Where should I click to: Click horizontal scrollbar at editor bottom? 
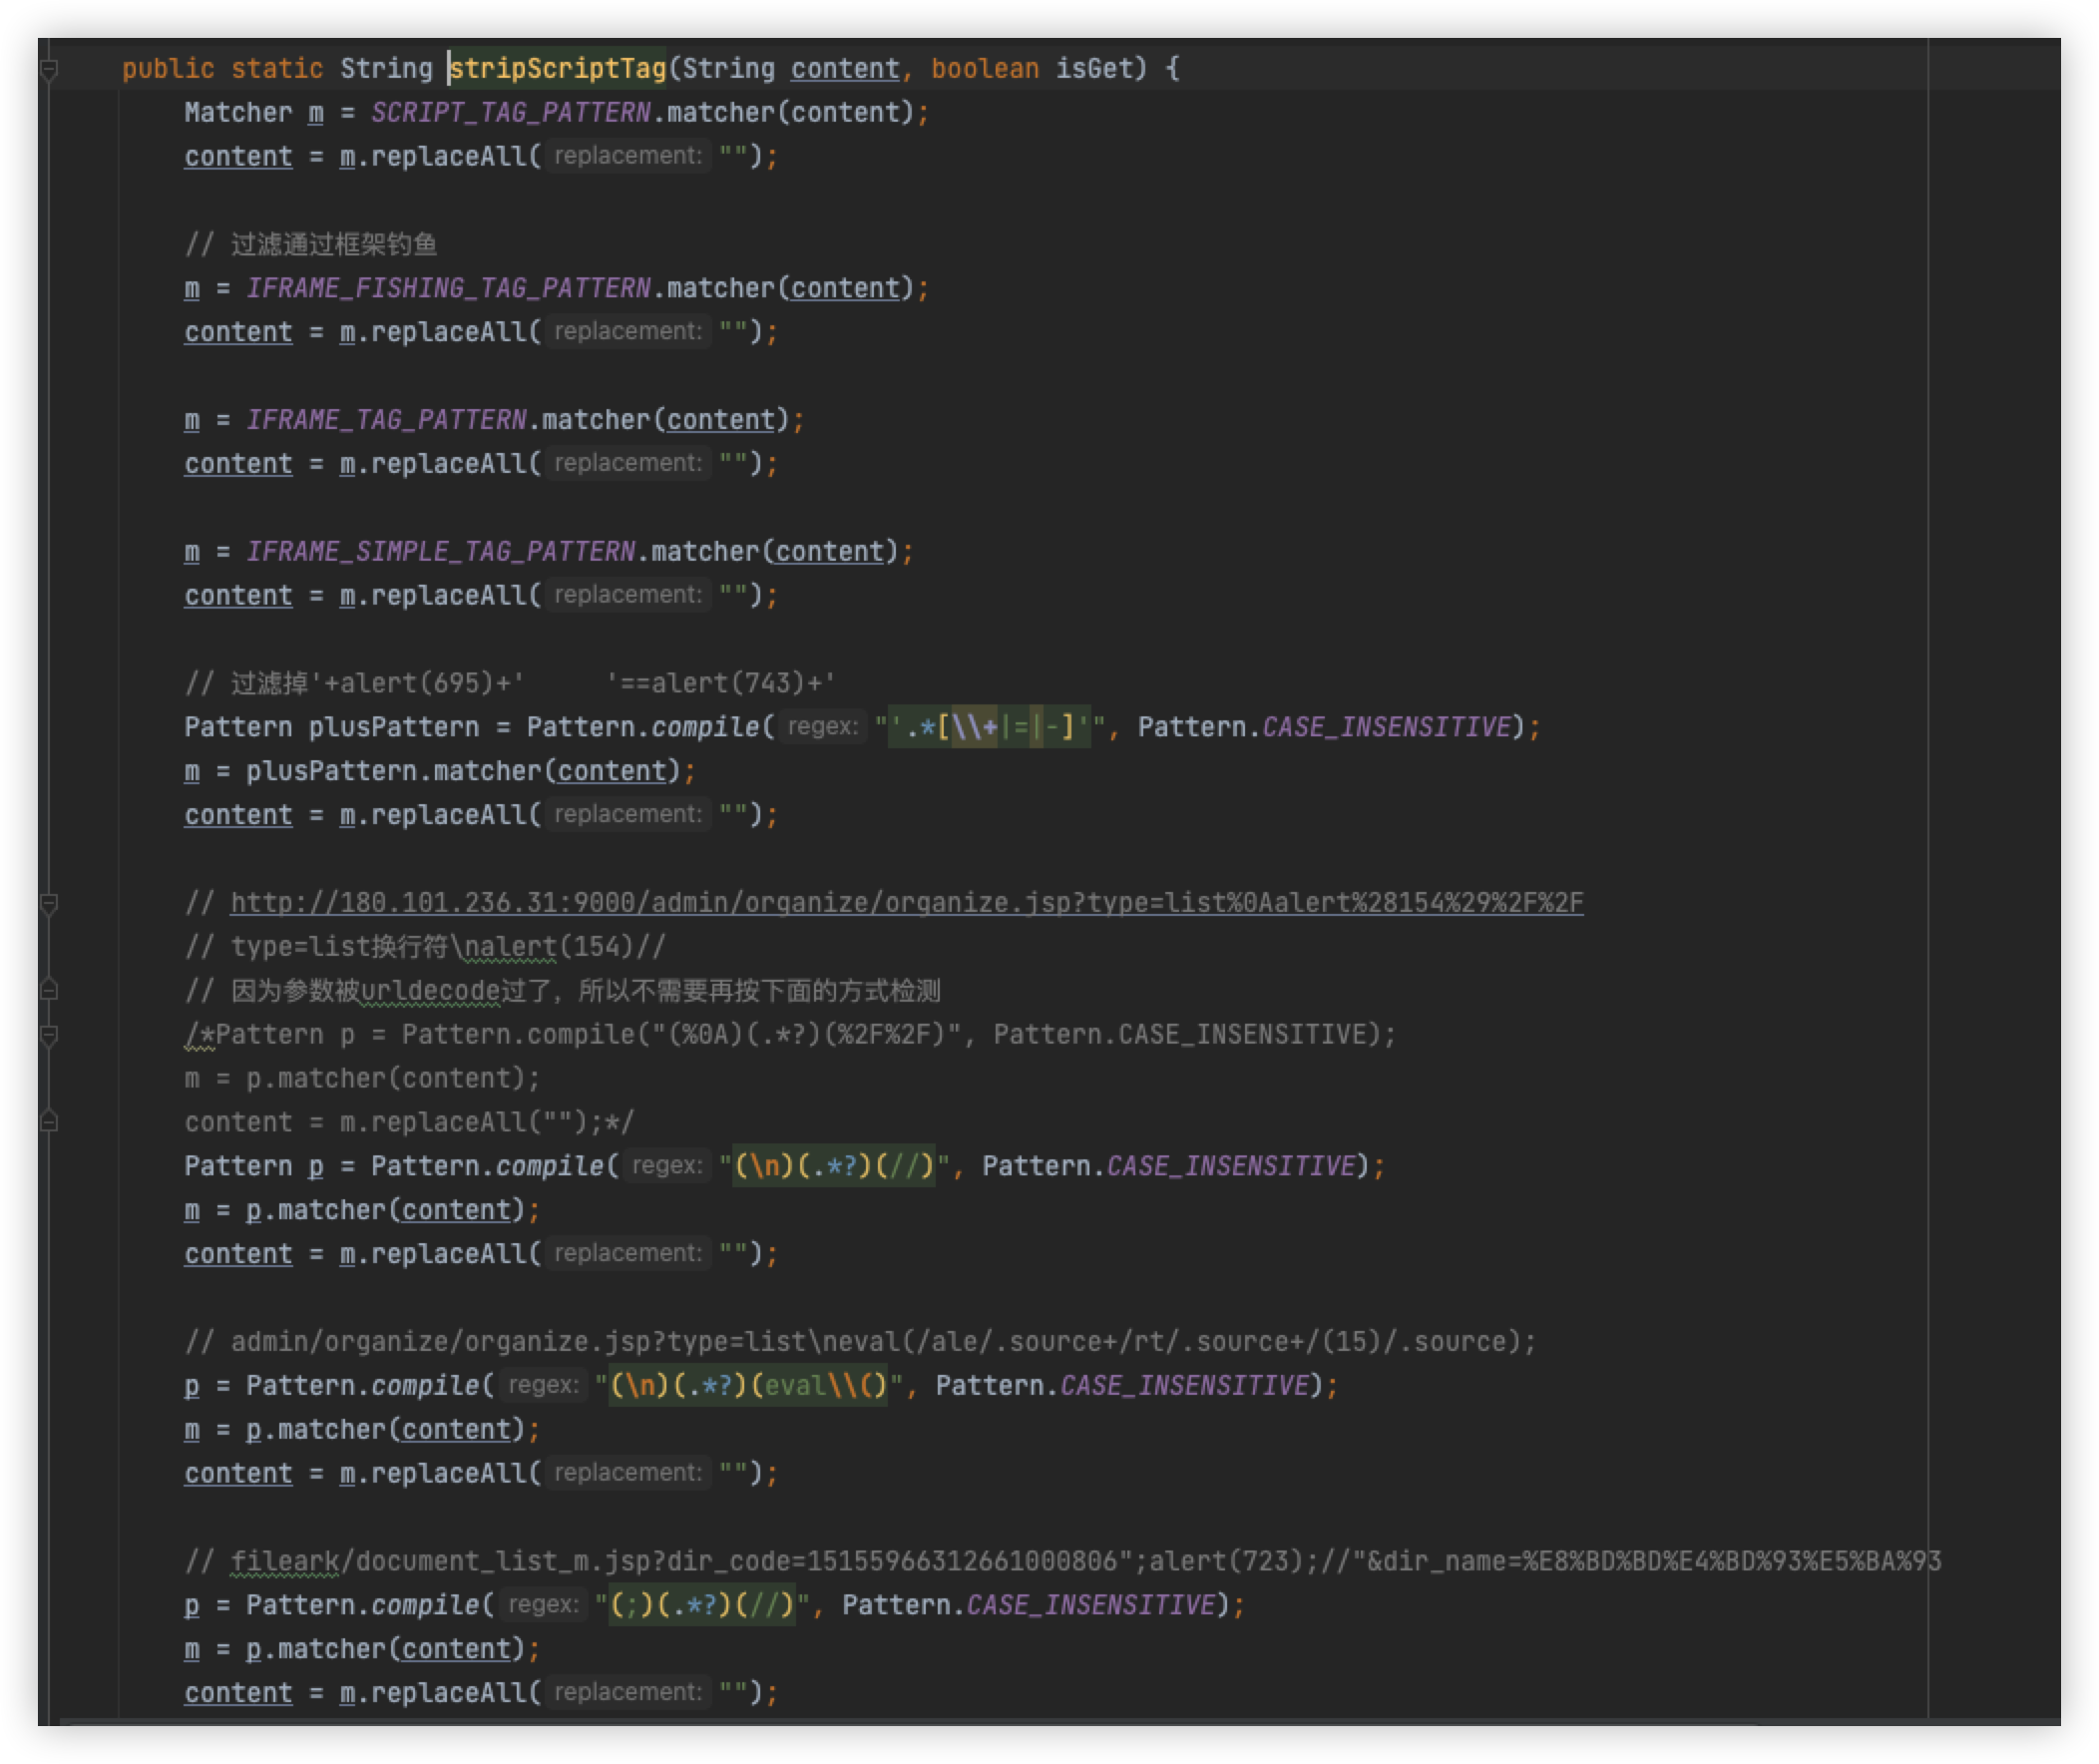900,1722
